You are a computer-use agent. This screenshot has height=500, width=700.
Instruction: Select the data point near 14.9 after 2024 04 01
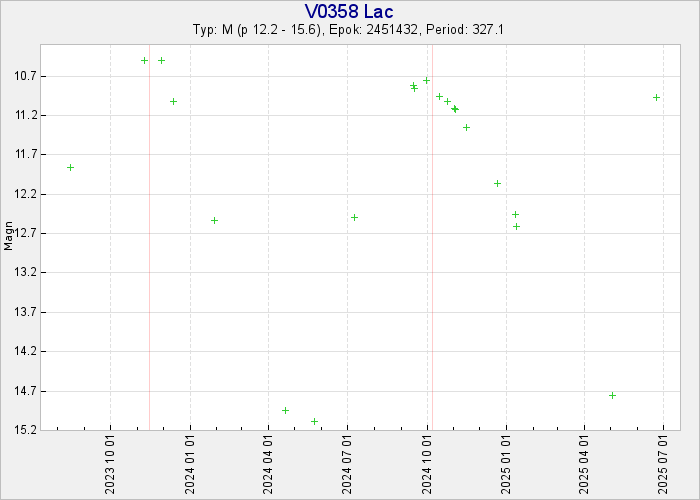pyautogui.click(x=285, y=410)
